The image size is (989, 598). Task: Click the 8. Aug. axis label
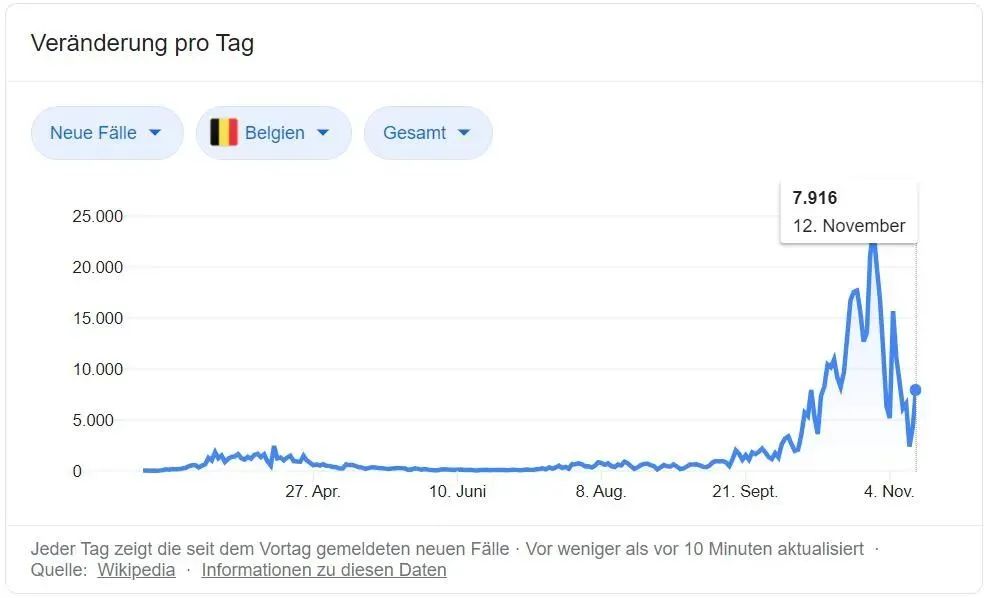pyautogui.click(x=600, y=491)
